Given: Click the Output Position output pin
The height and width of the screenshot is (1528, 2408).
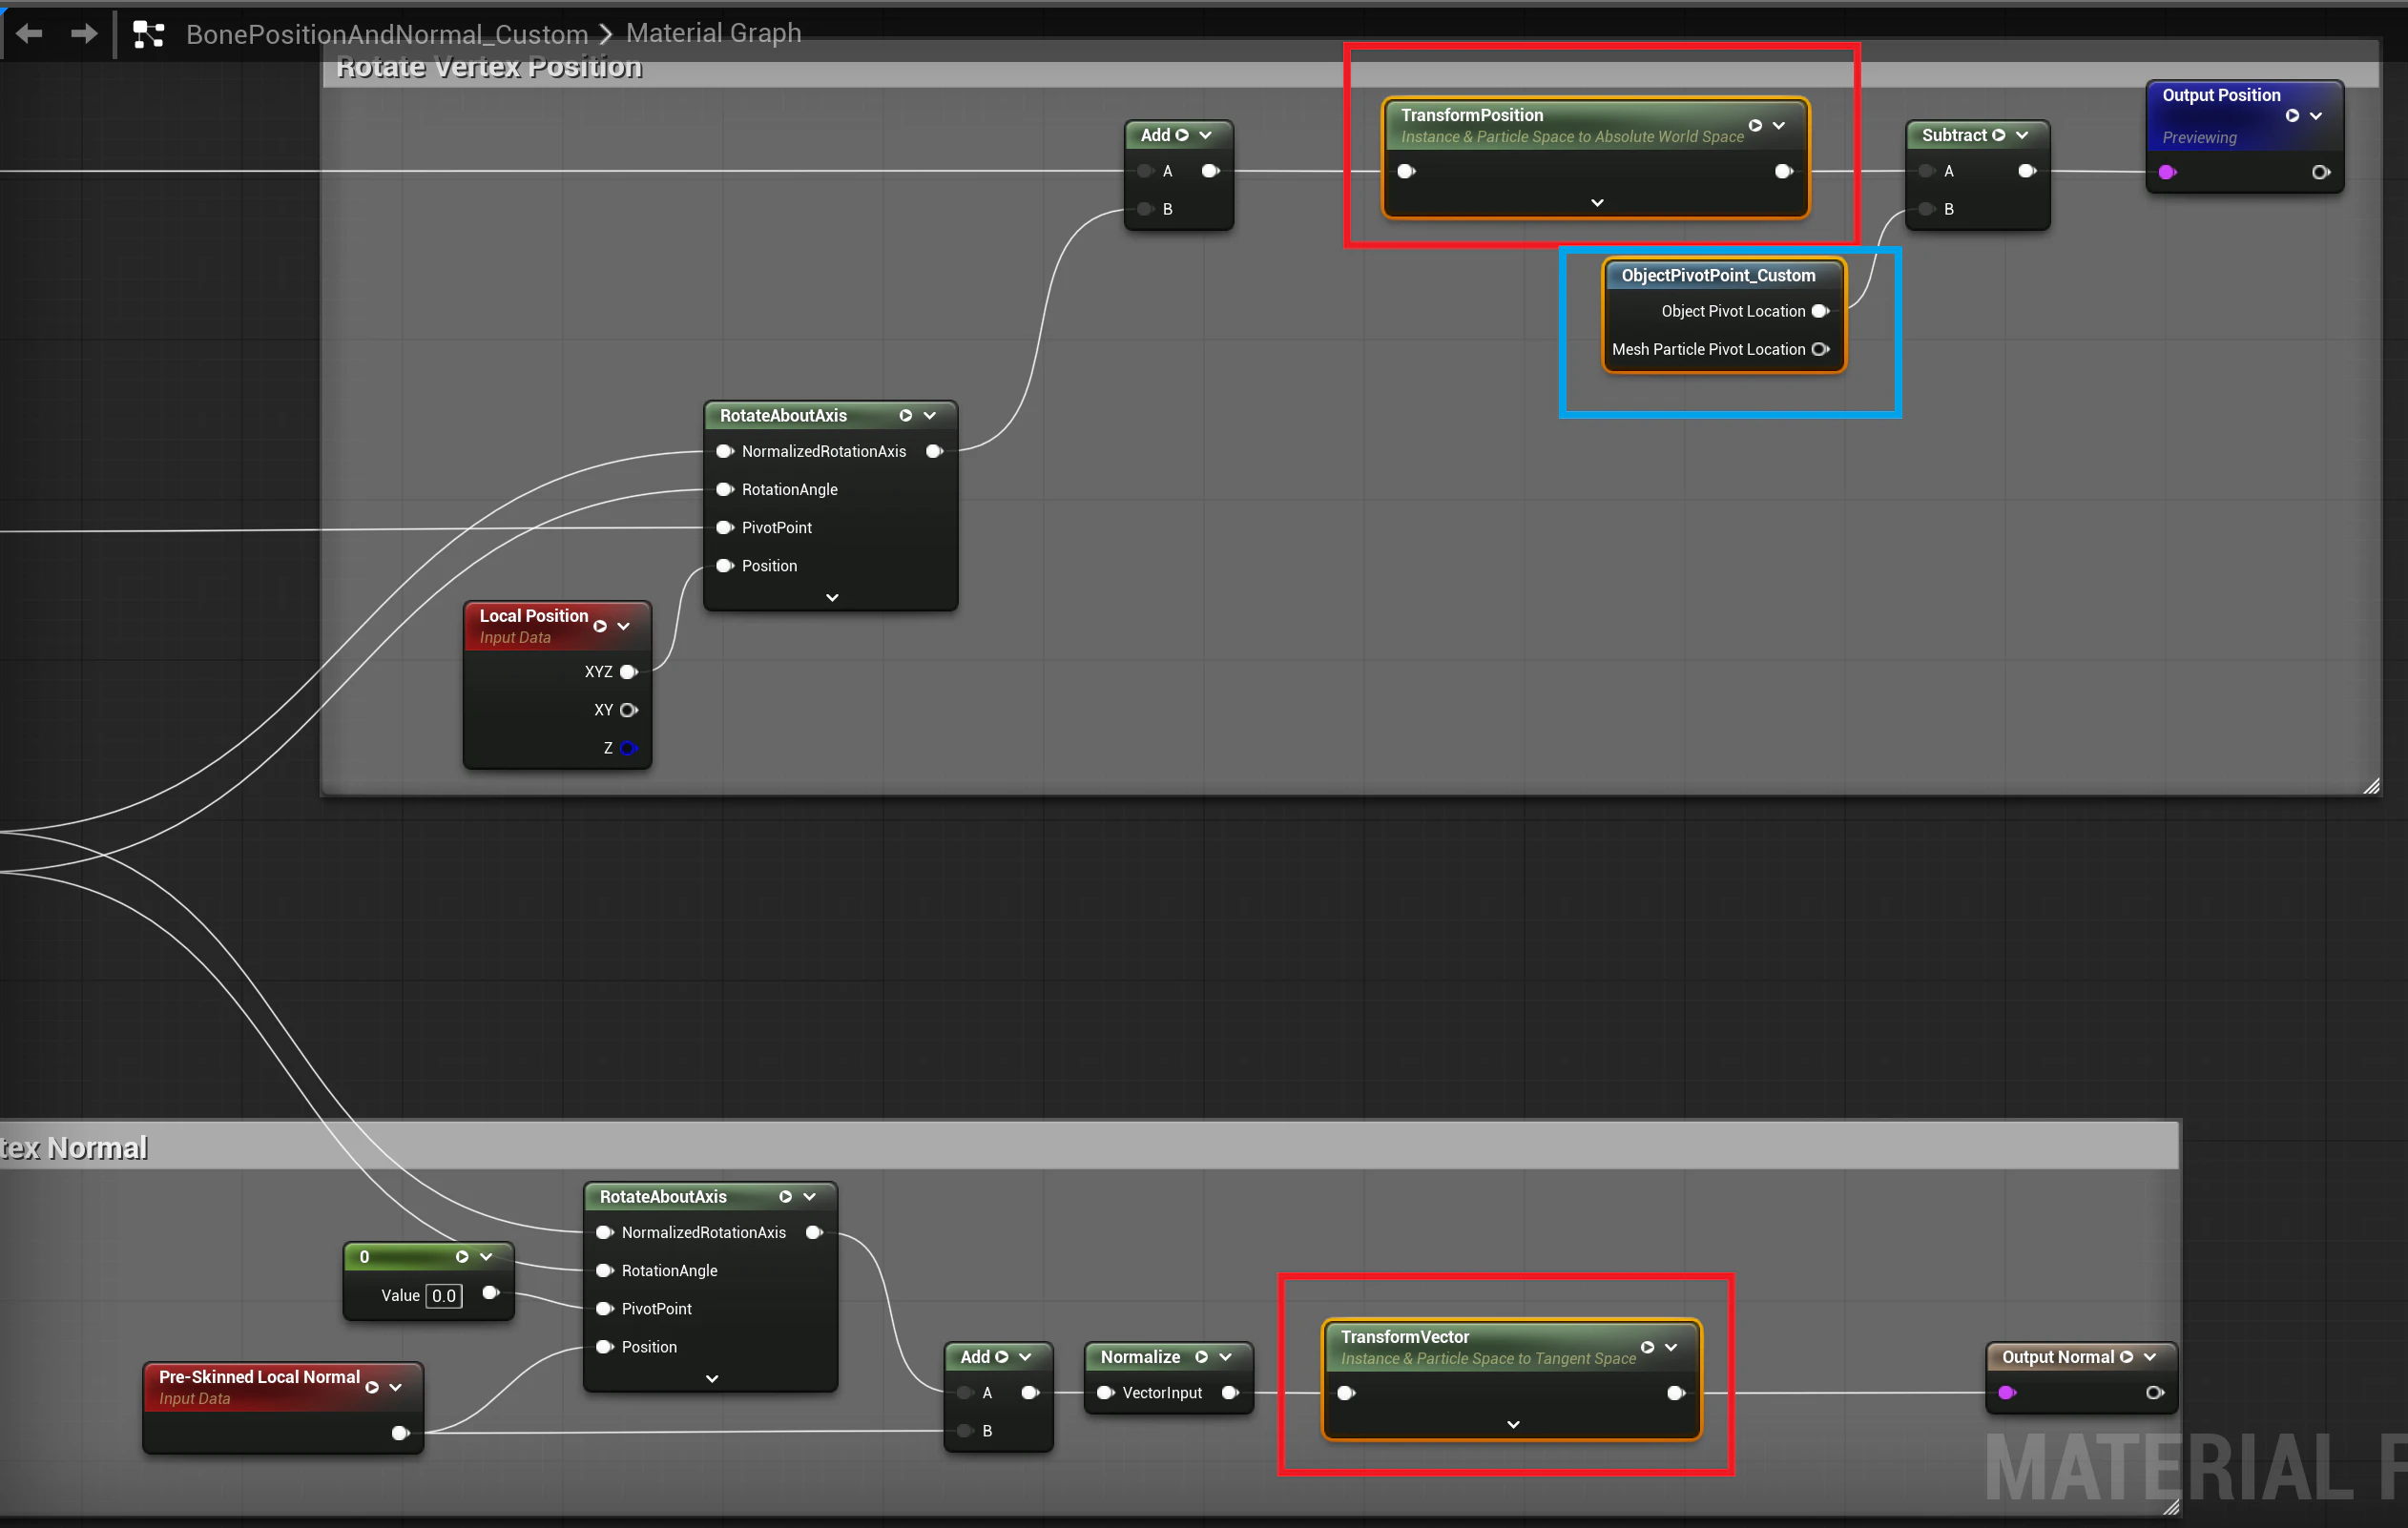Looking at the screenshot, I should (2321, 172).
